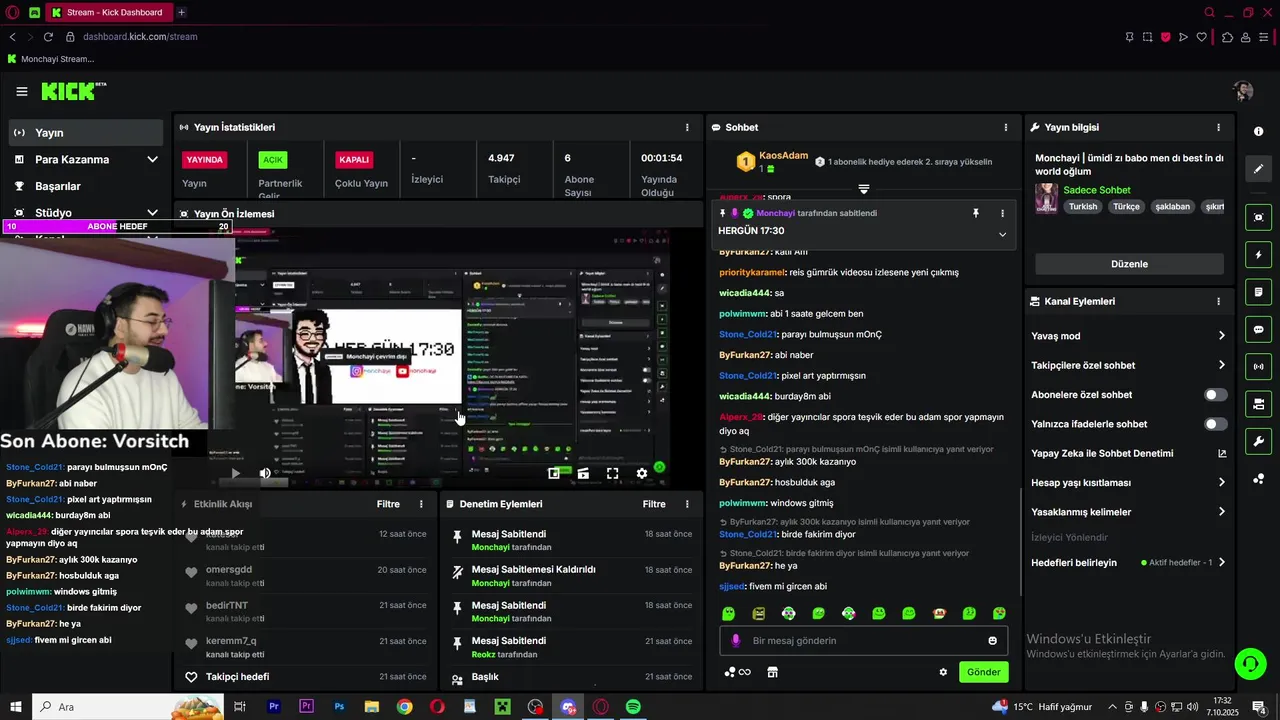Image resolution: width=1280 pixels, height=720 pixels.
Task: Open Filtre in Denetim Eylemleri panel
Action: coord(654,504)
